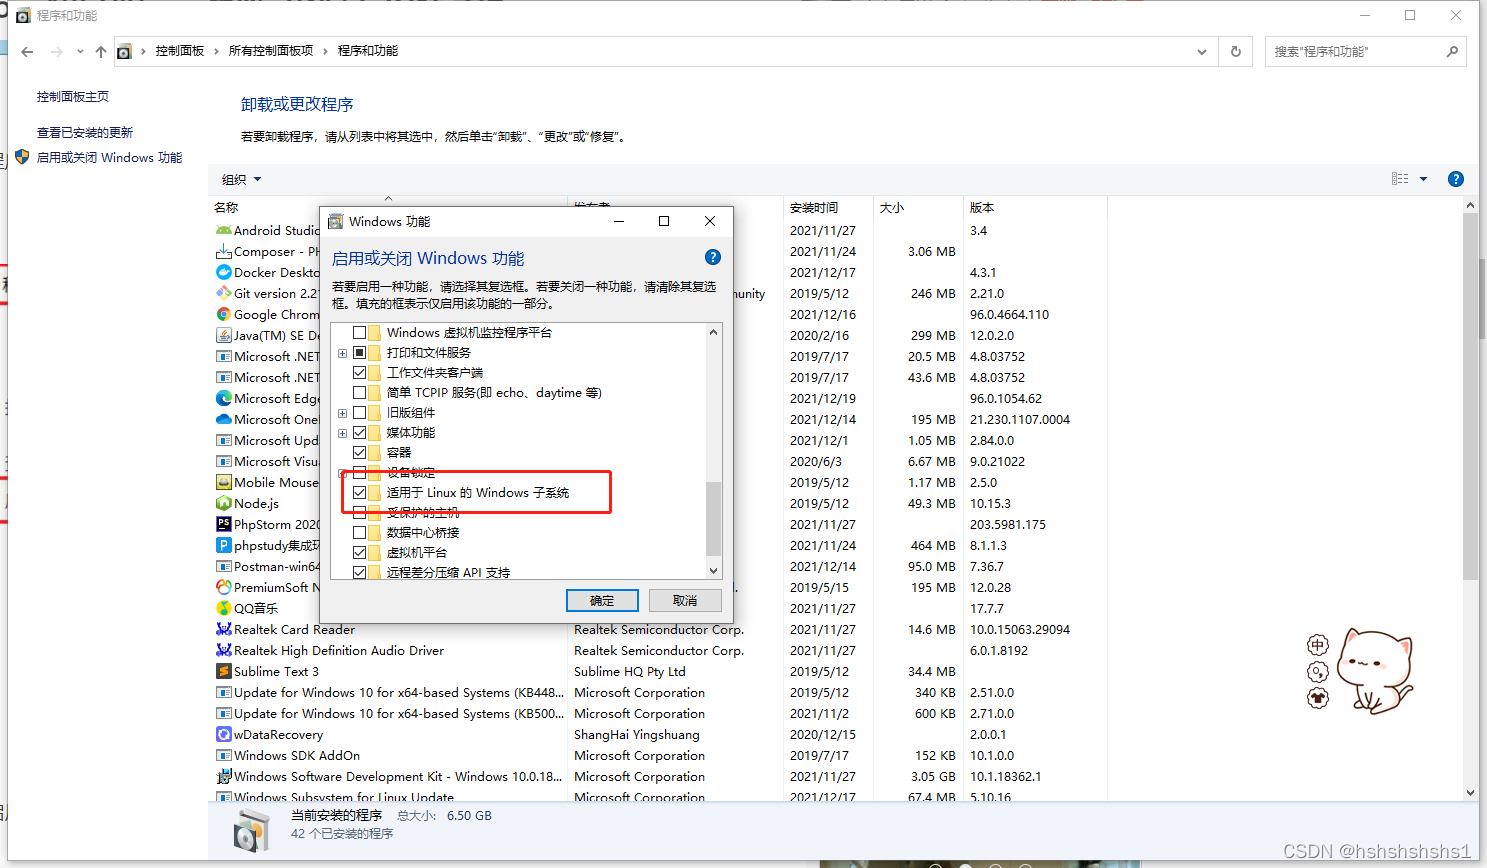Open the 查看已安装的更新 link
Image resolution: width=1487 pixels, height=868 pixels.
85,132
